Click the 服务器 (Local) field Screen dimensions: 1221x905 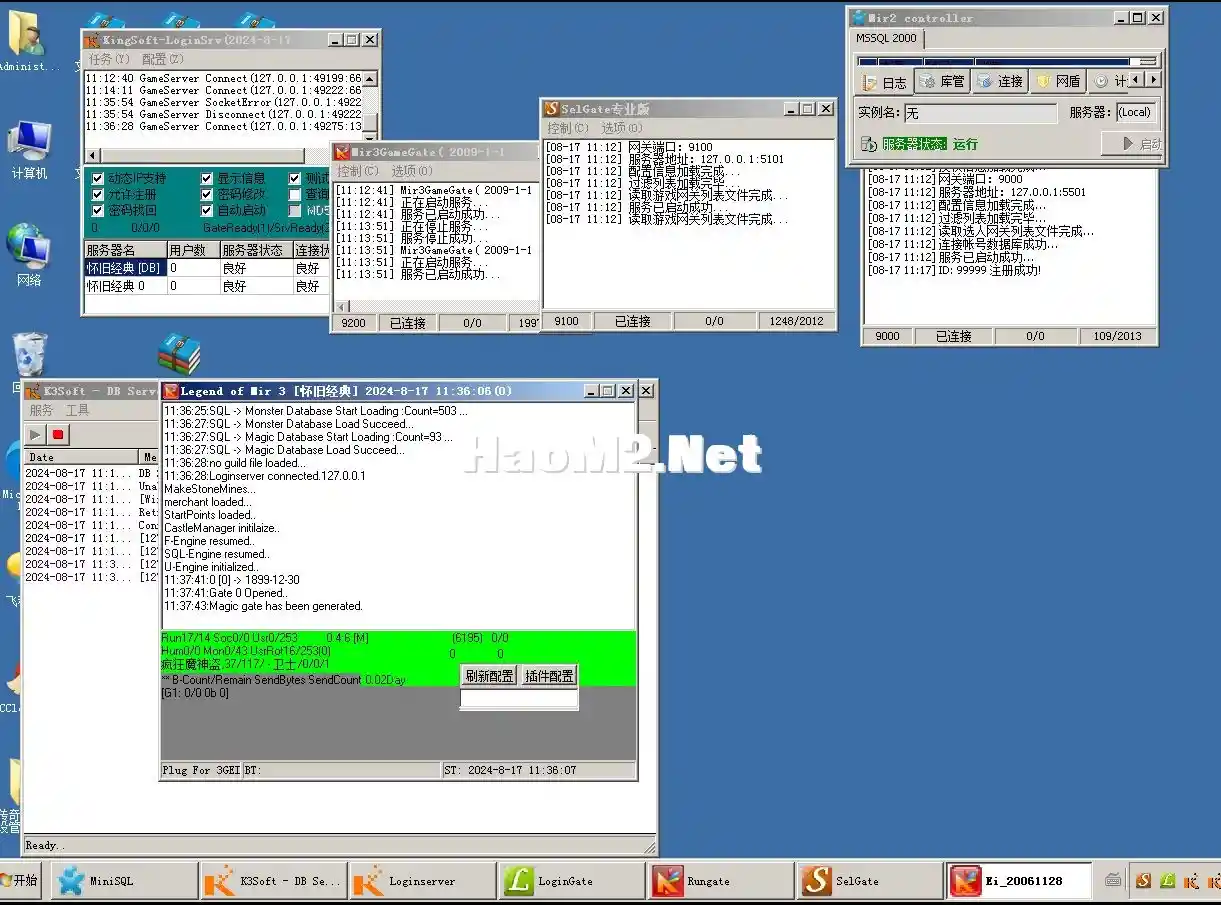[1136, 113]
